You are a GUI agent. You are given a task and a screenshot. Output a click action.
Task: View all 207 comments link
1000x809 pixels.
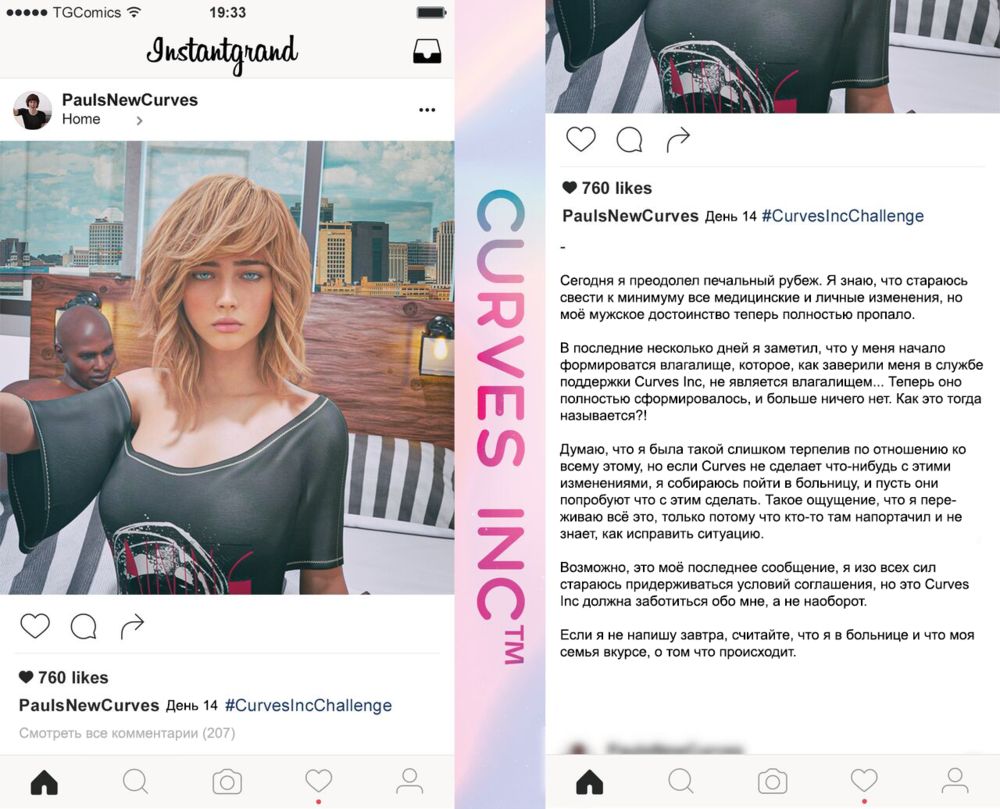pyautogui.click(x=127, y=733)
